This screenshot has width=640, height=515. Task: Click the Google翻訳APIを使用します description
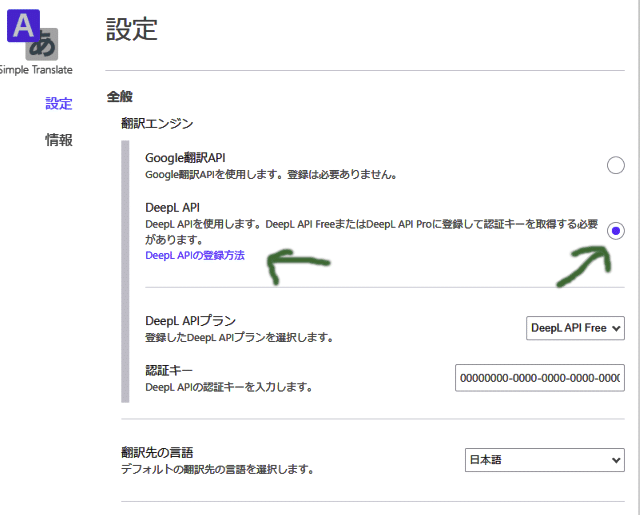tap(271, 175)
